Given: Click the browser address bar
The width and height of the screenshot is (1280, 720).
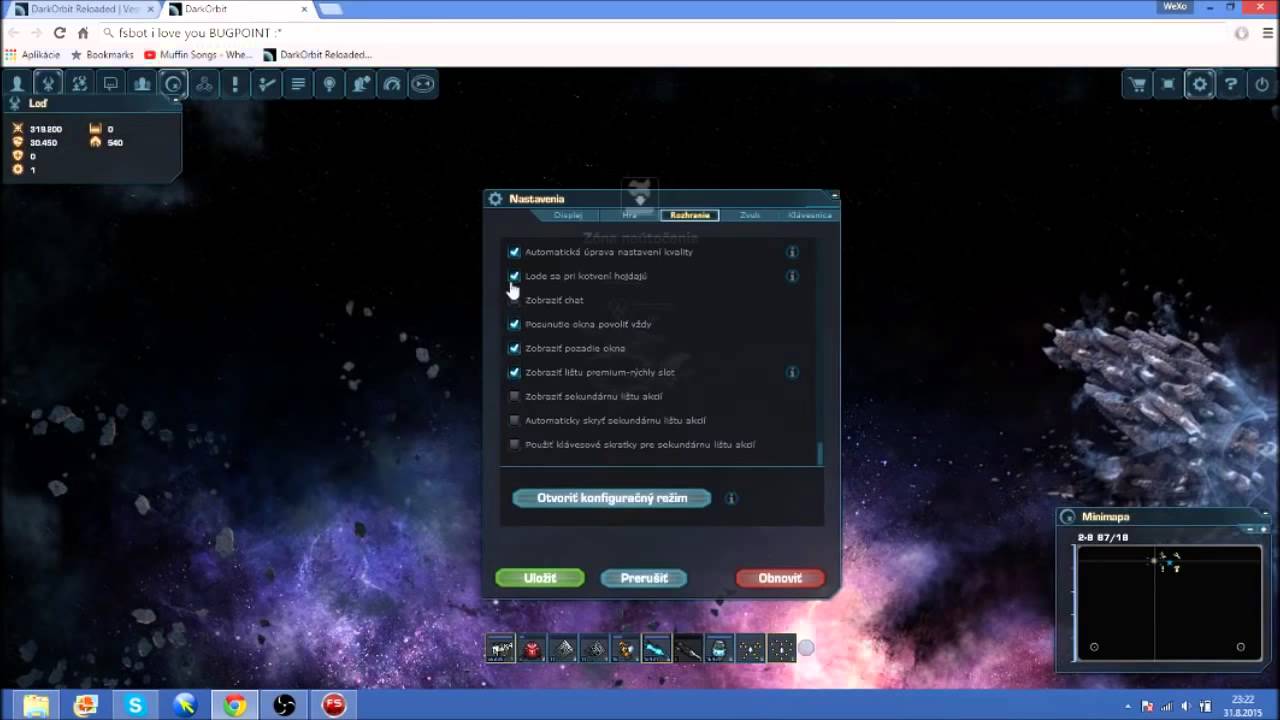Looking at the screenshot, I should click(x=660, y=33).
